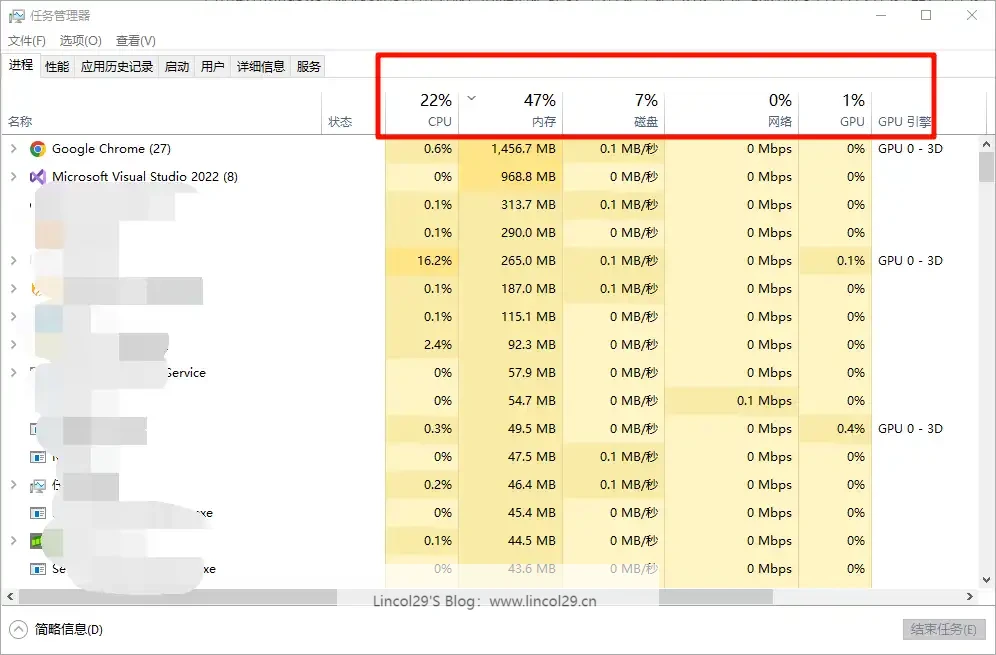
Task: Open the 文件(F) menu
Action: point(27,41)
